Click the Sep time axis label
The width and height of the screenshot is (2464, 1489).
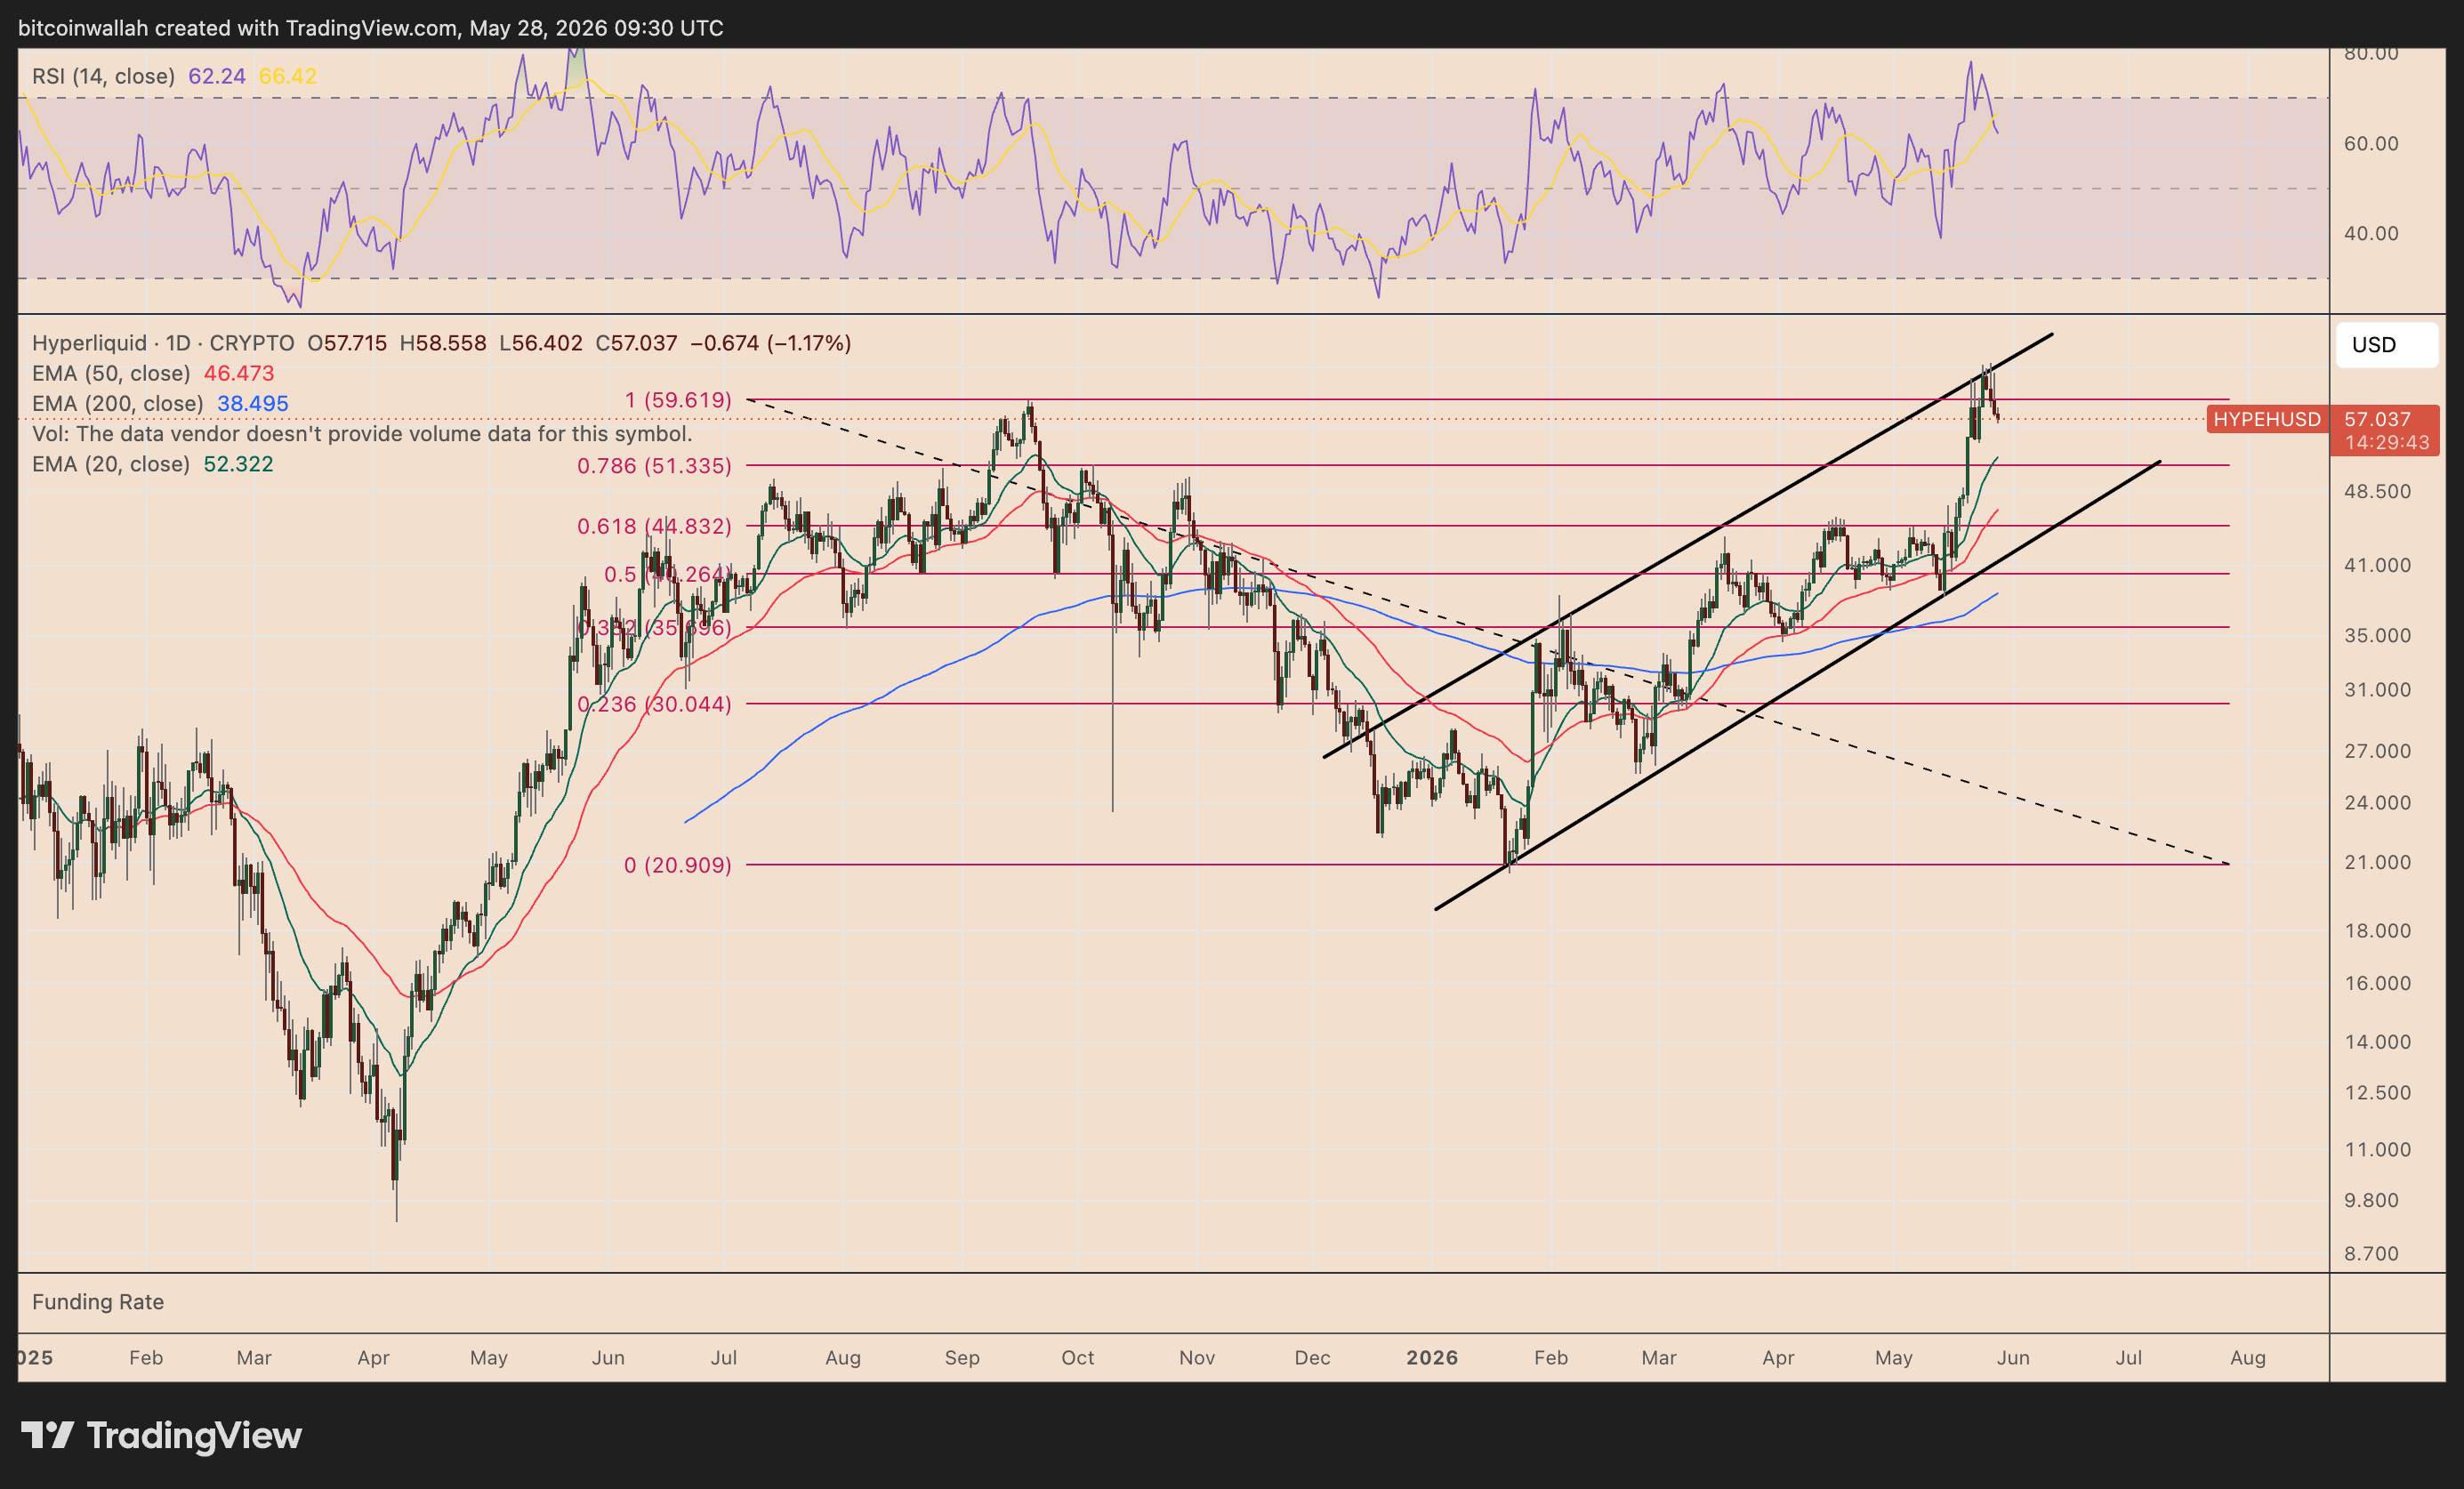[962, 1358]
